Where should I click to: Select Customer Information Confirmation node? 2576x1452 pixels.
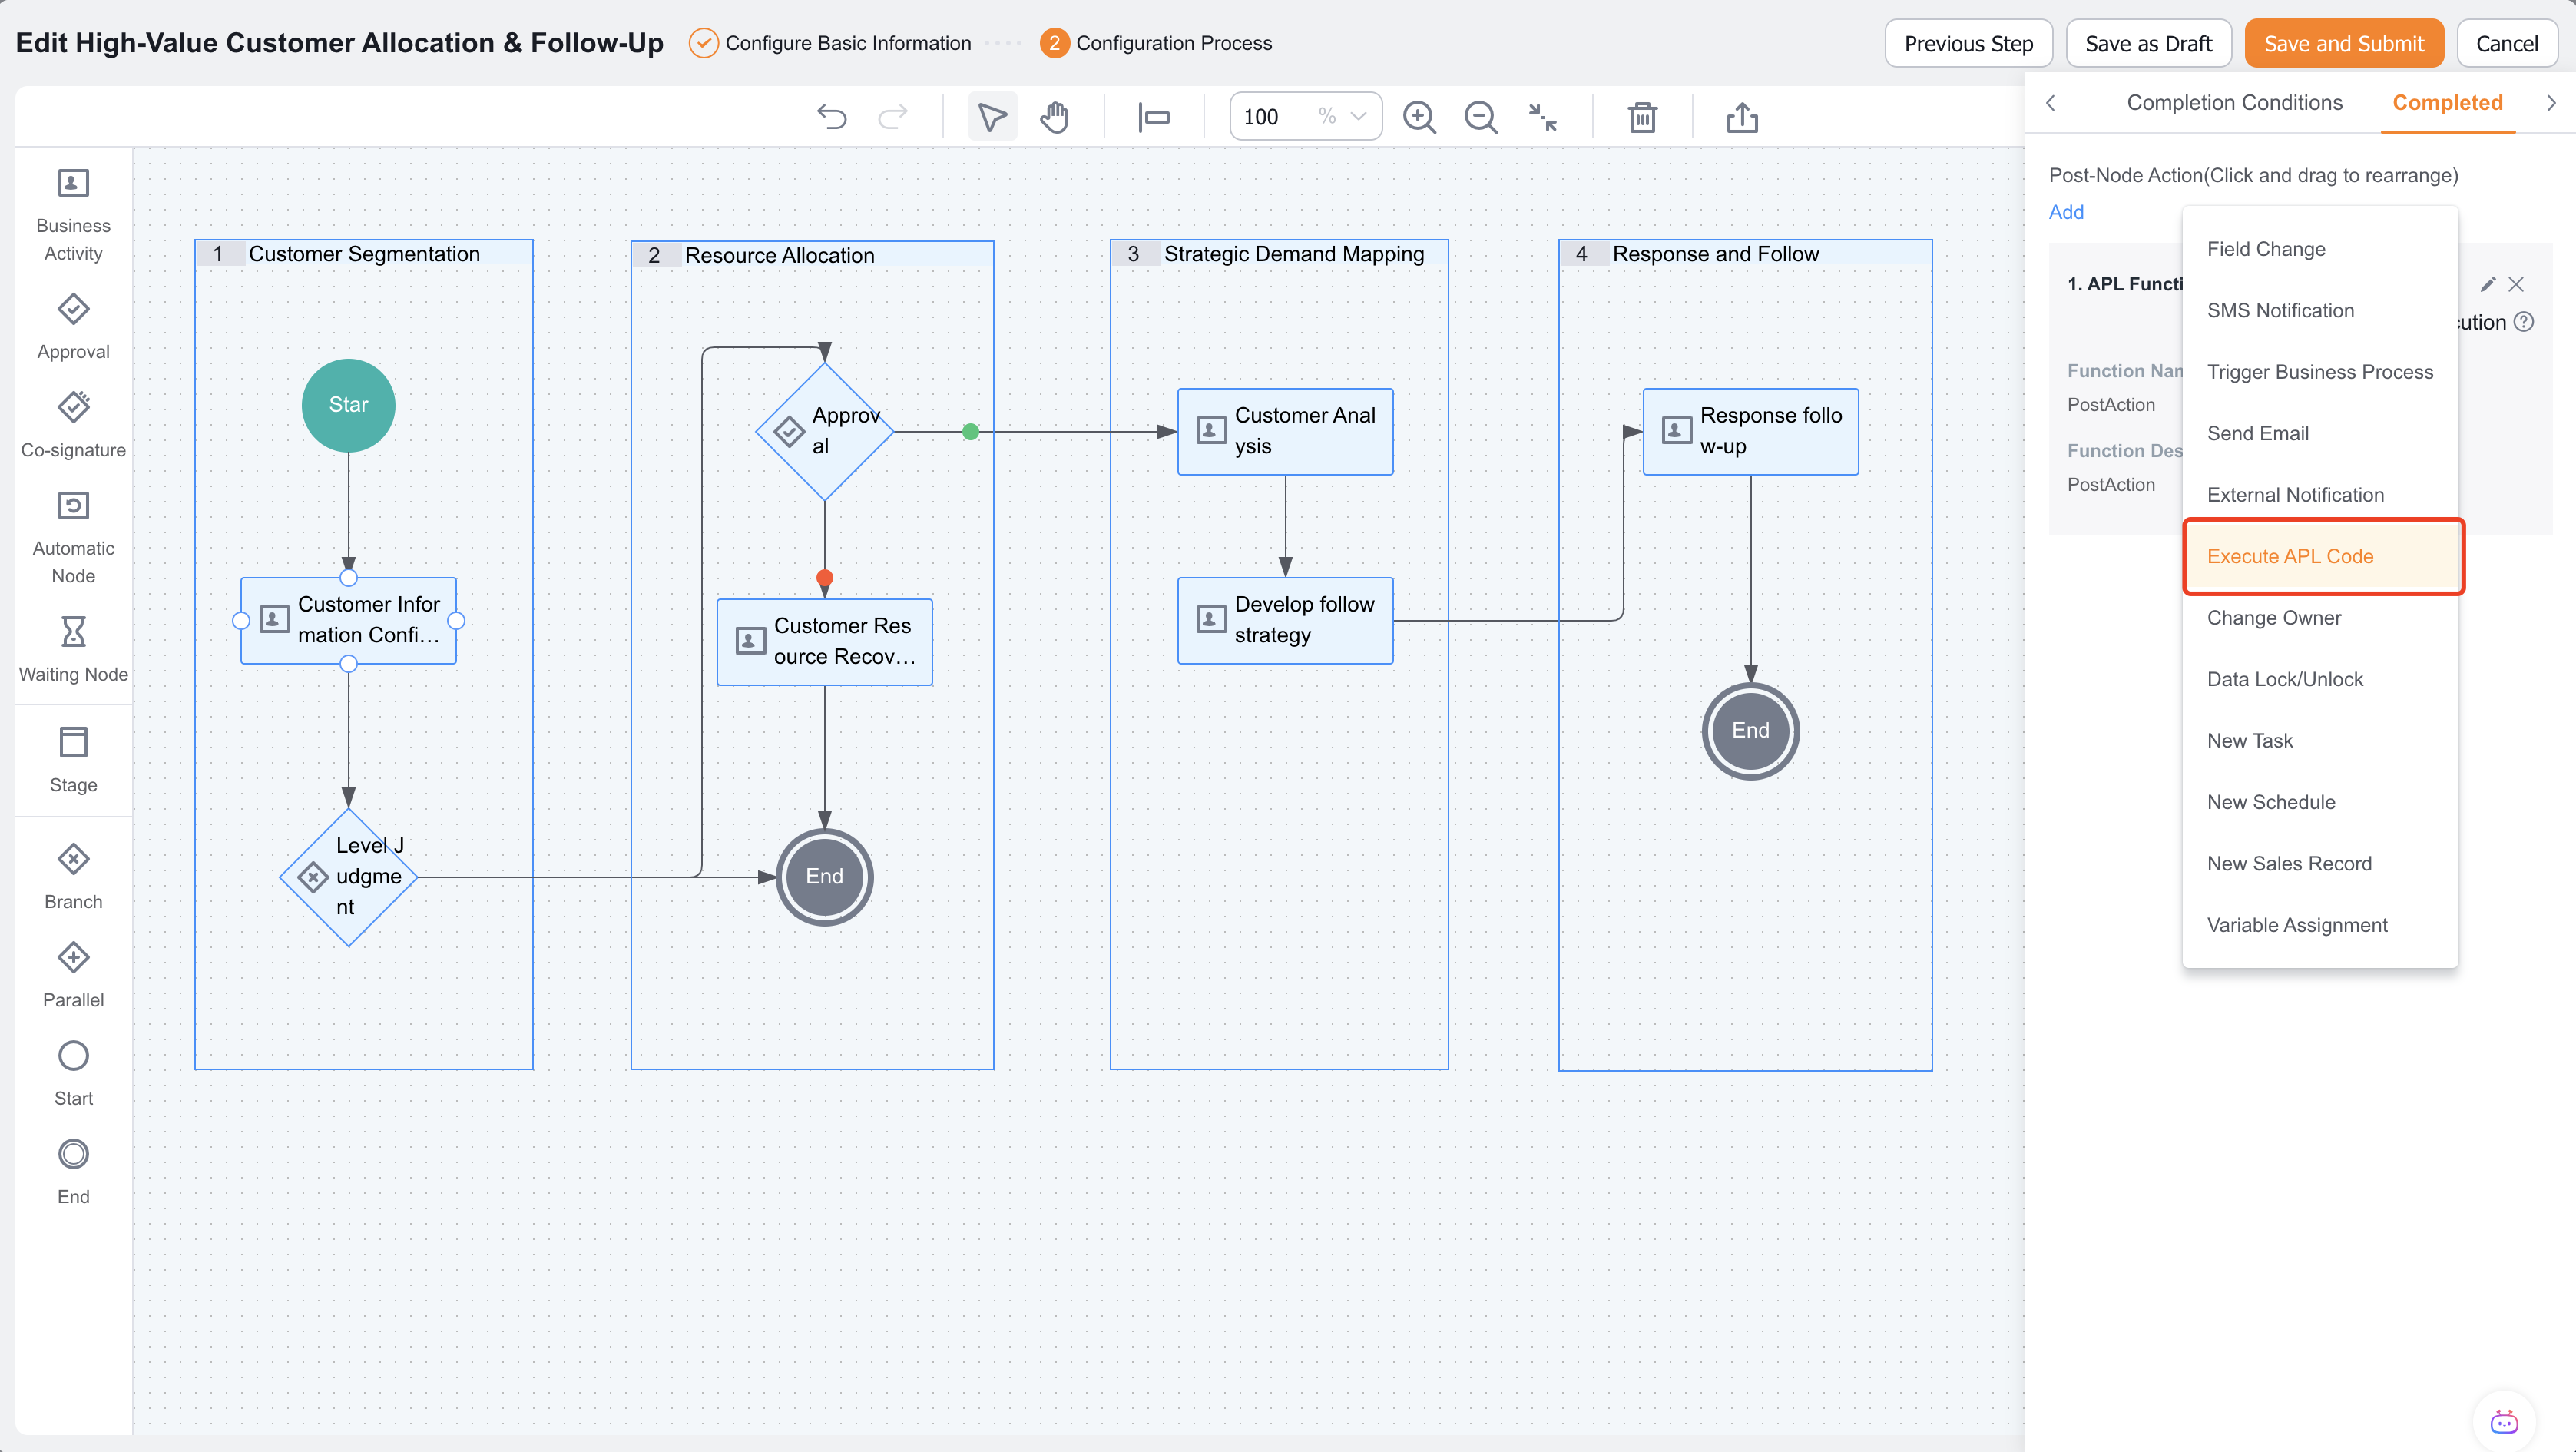click(348, 620)
